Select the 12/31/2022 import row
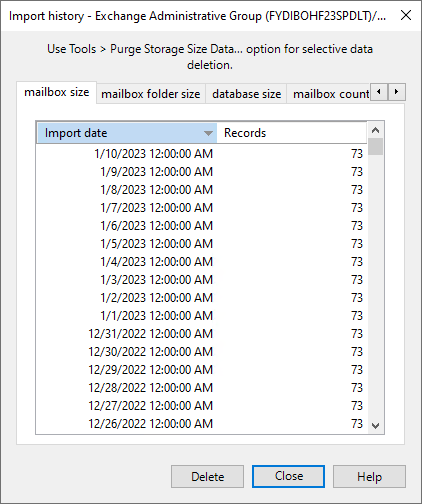Screen dimensions: 422x504 click(x=202, y=334)
